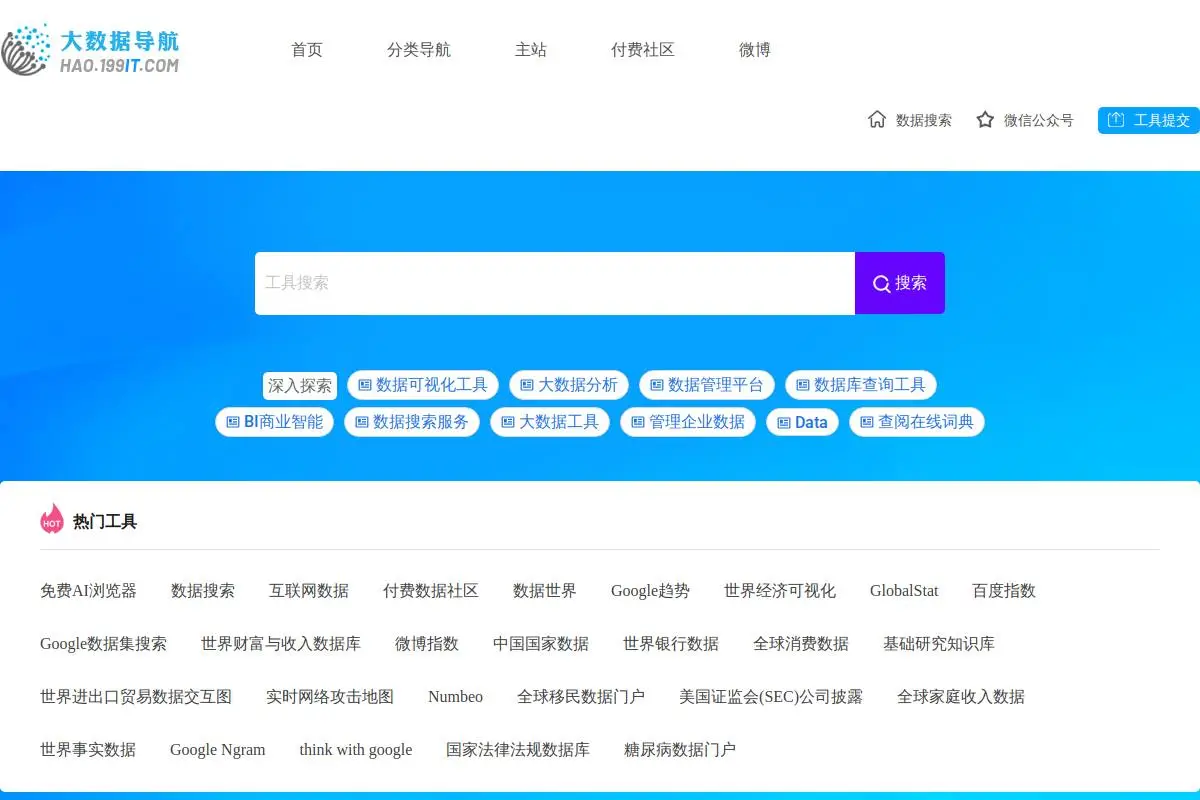Open the GlobalStat link
Image resolution: width=1200 pixels, height=800 pixels.
[x=904, y=591]
